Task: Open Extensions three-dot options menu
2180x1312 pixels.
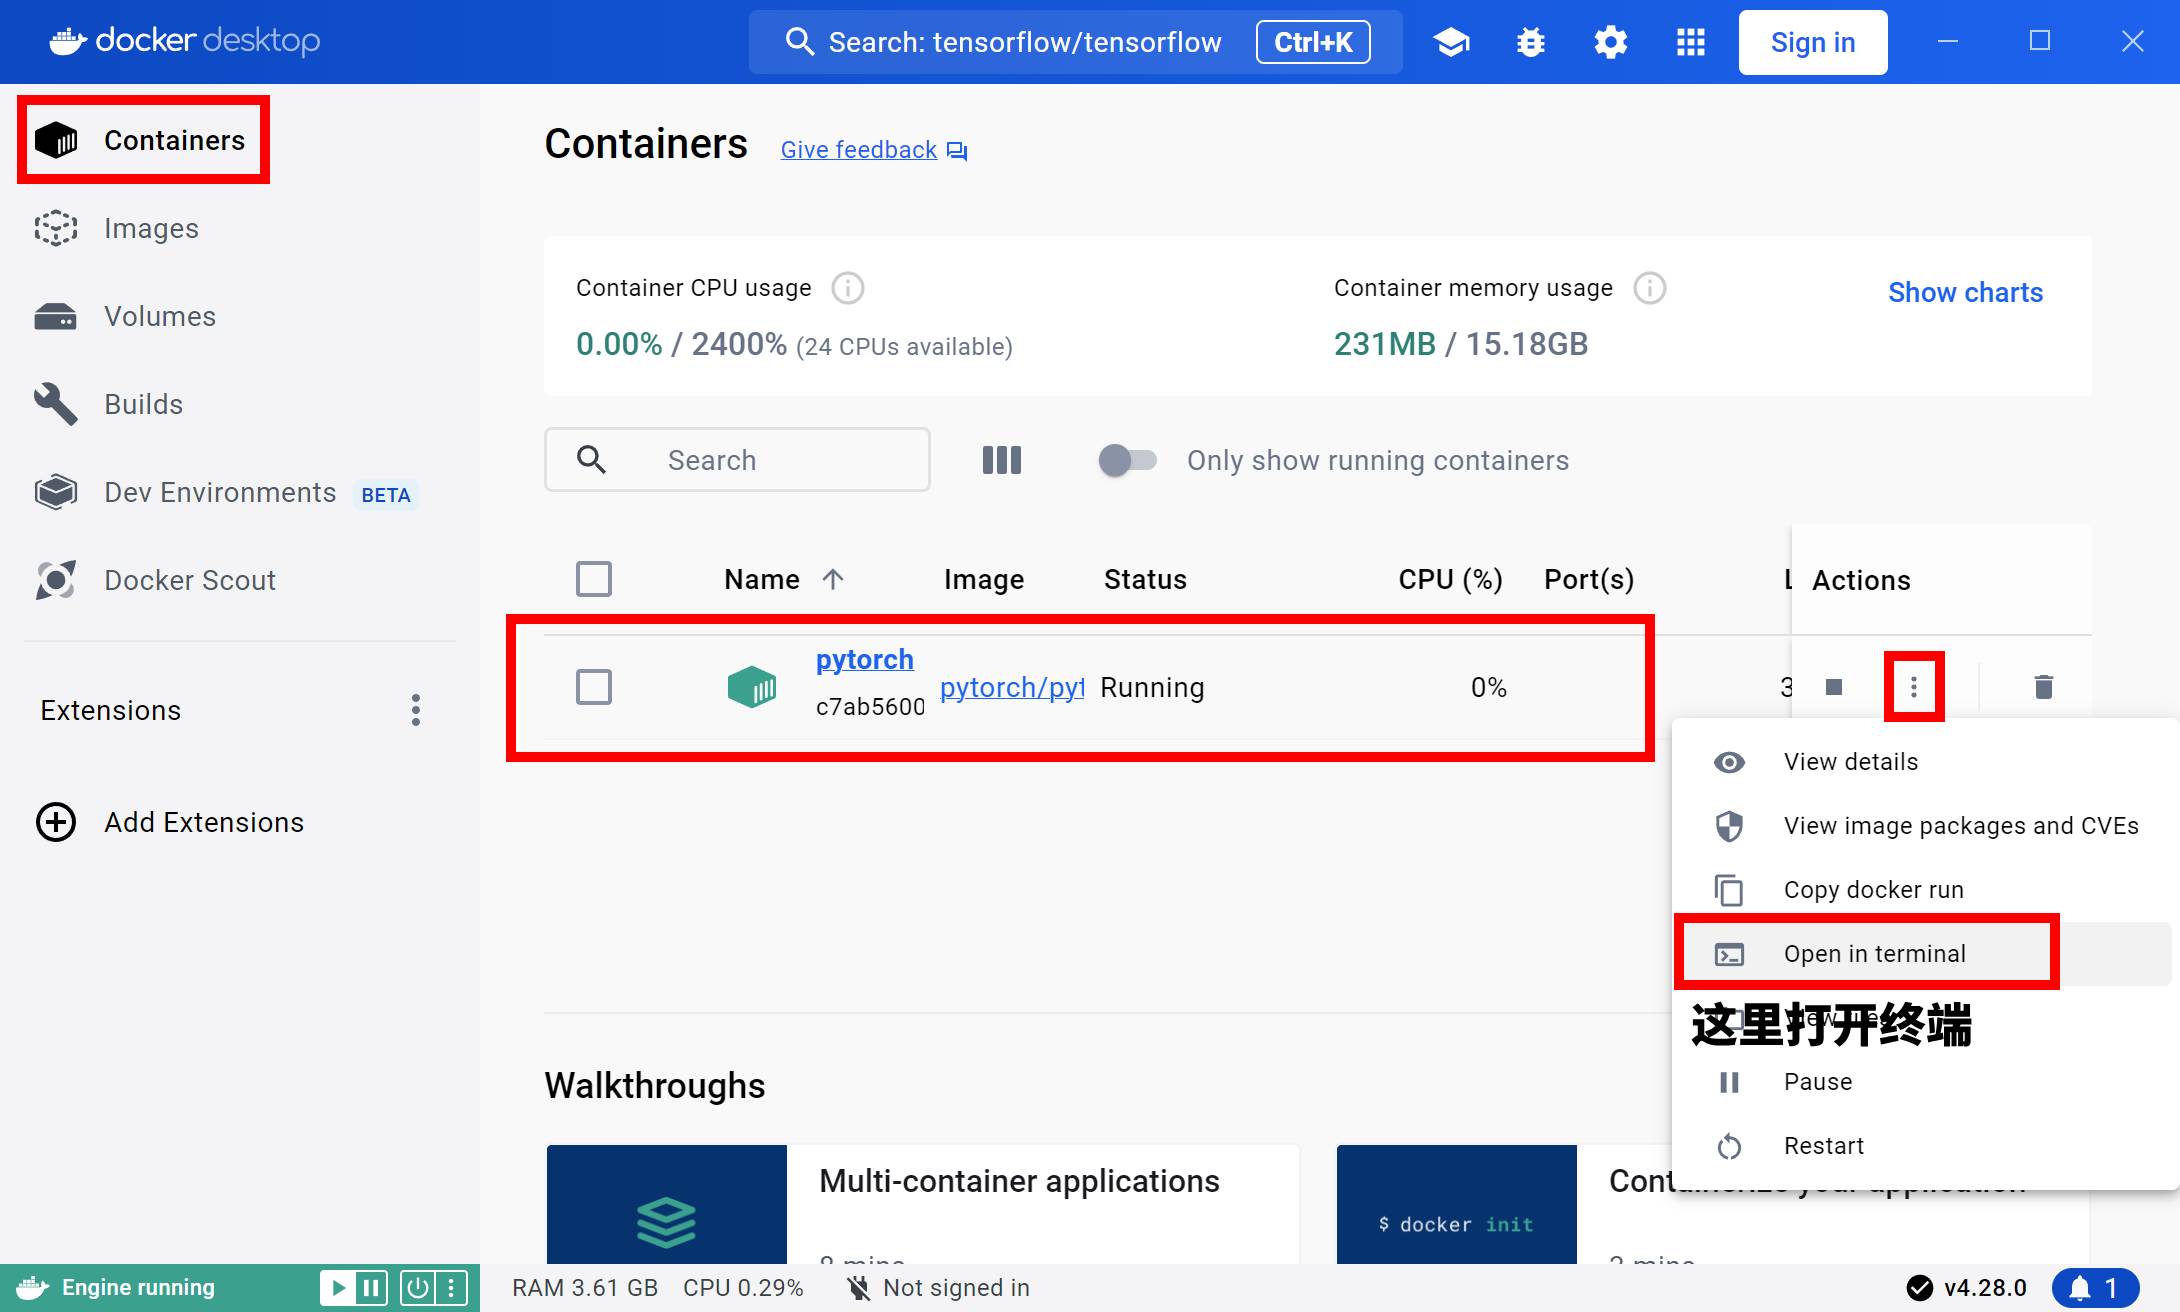Action: pyautogui.click(x=416, y=710)
